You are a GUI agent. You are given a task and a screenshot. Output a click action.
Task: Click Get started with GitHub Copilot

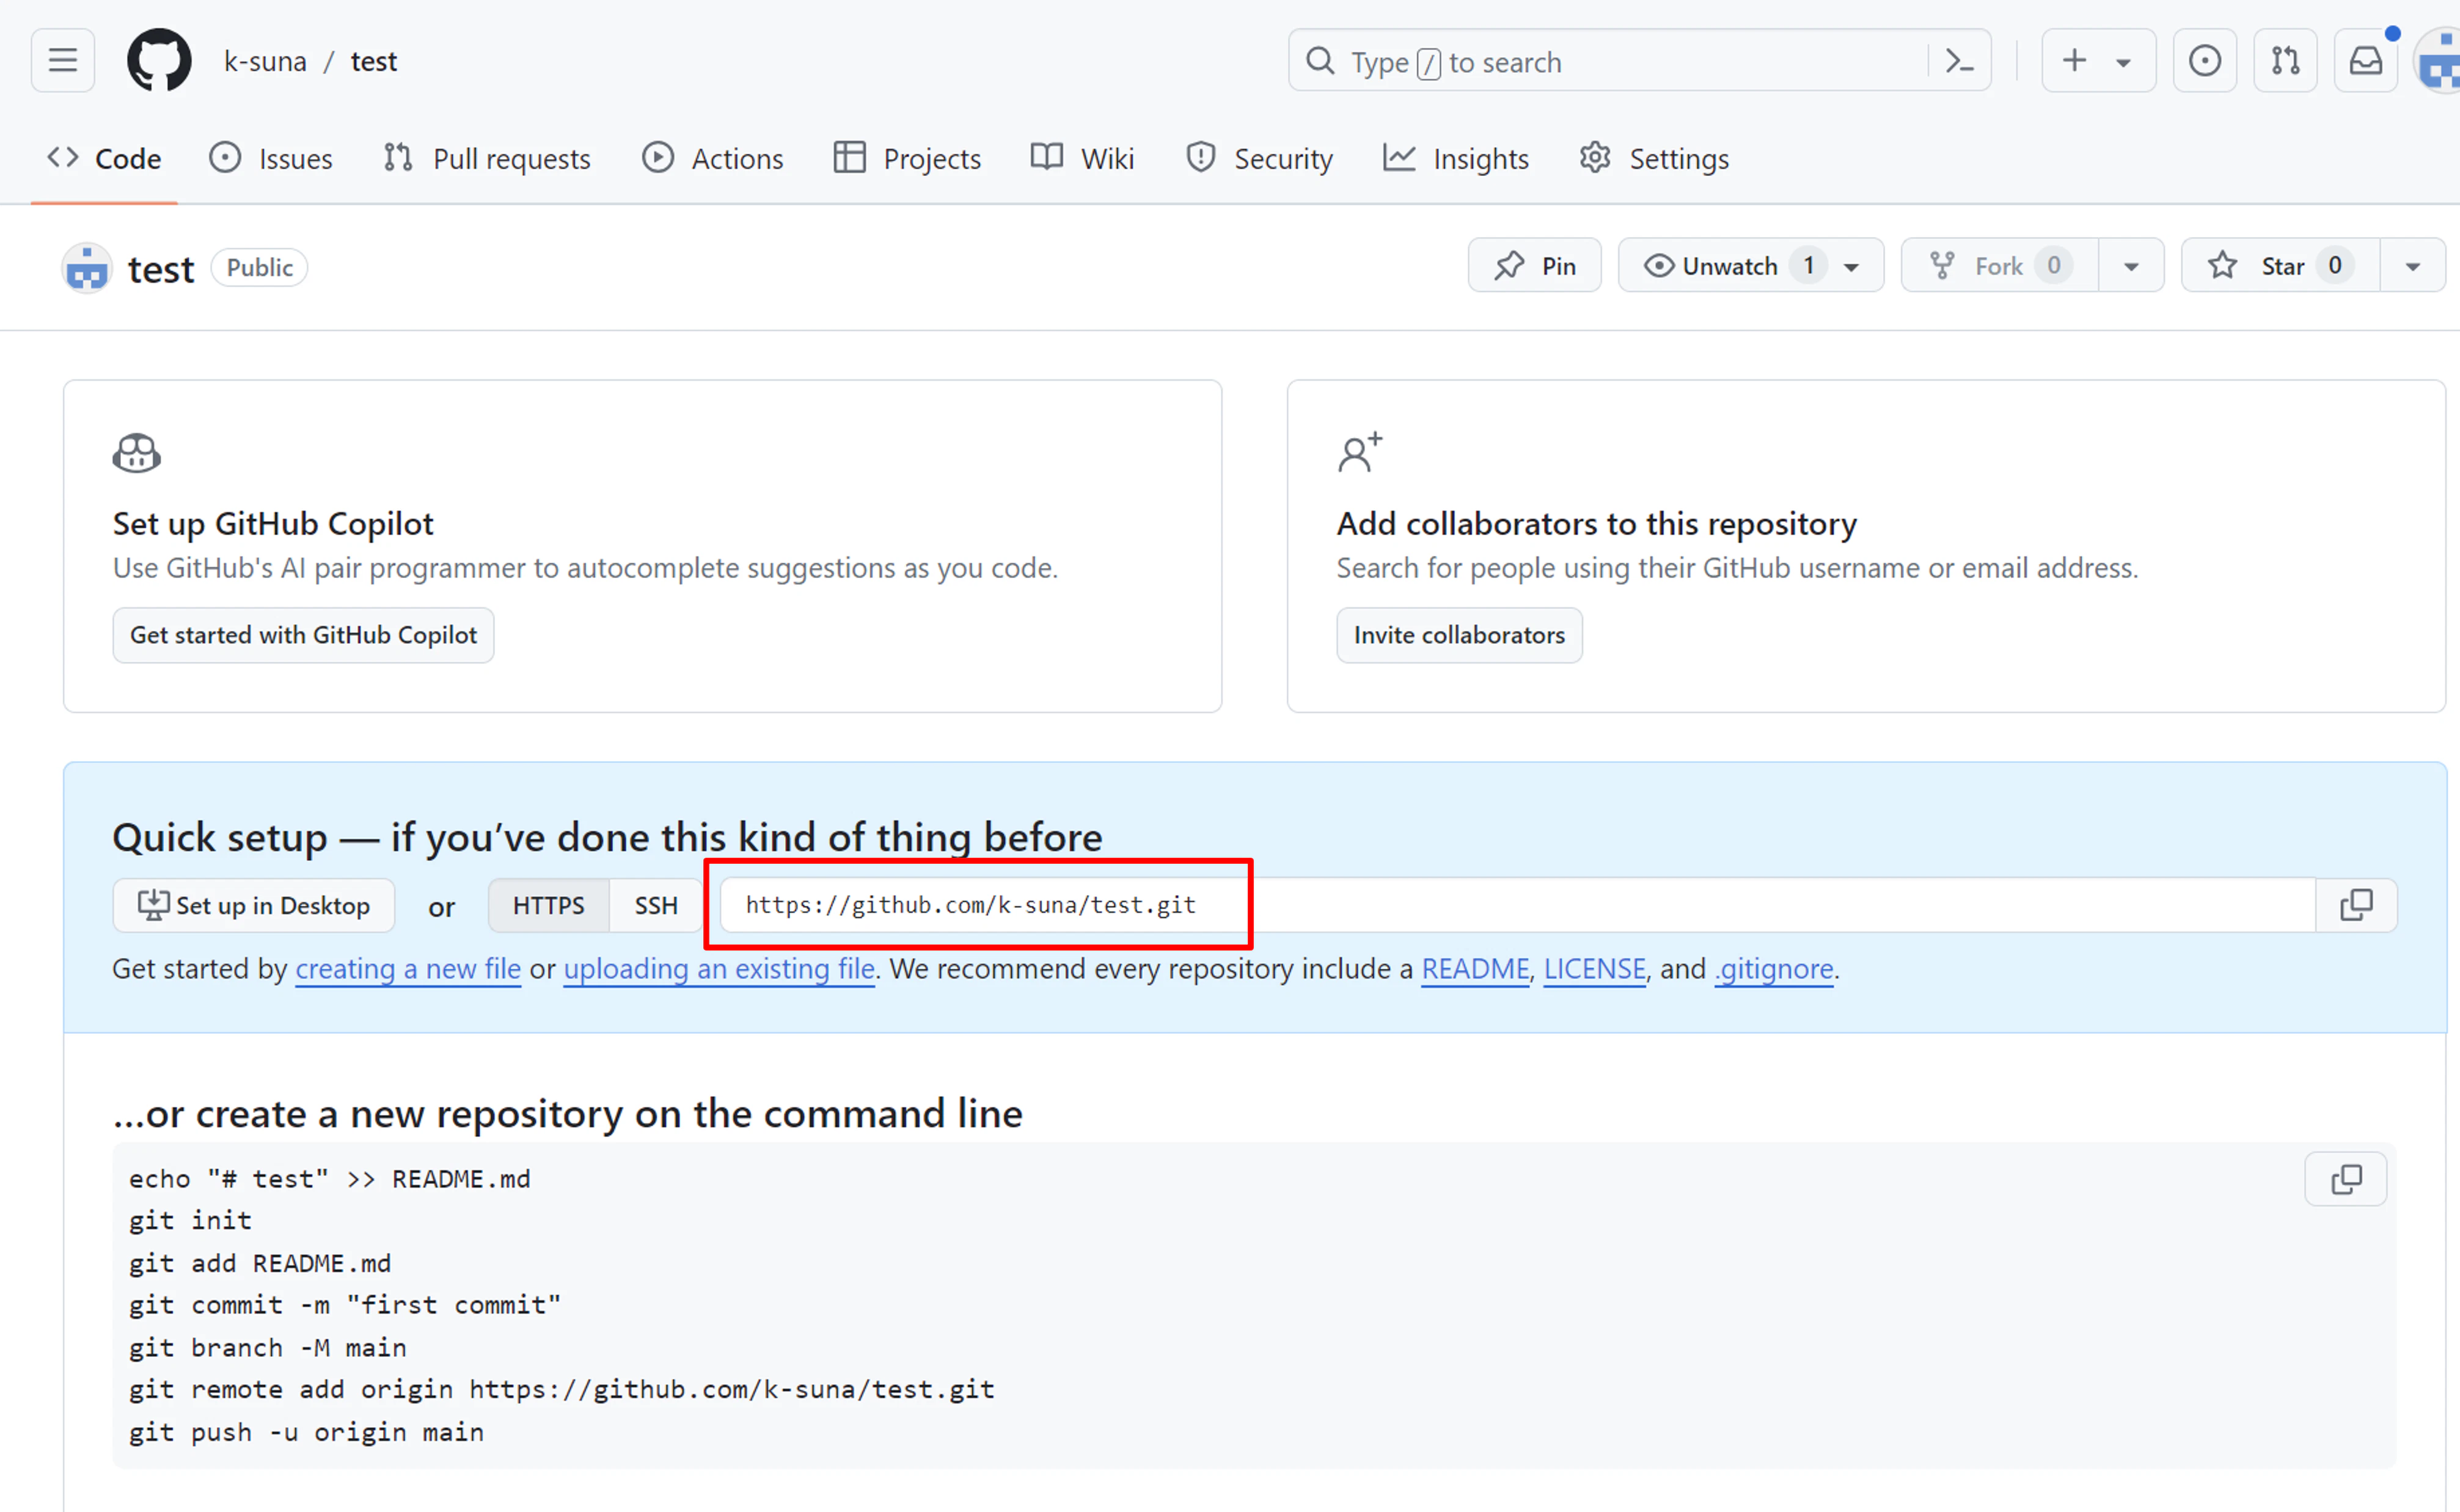(x=303, y=635)
